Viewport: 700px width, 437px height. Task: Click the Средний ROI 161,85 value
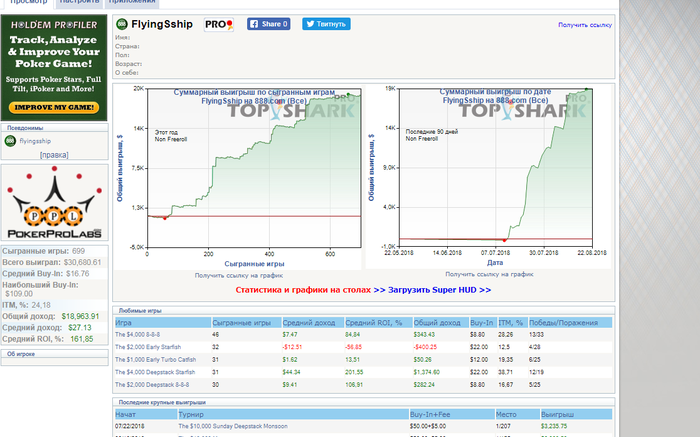pos(82,339)
